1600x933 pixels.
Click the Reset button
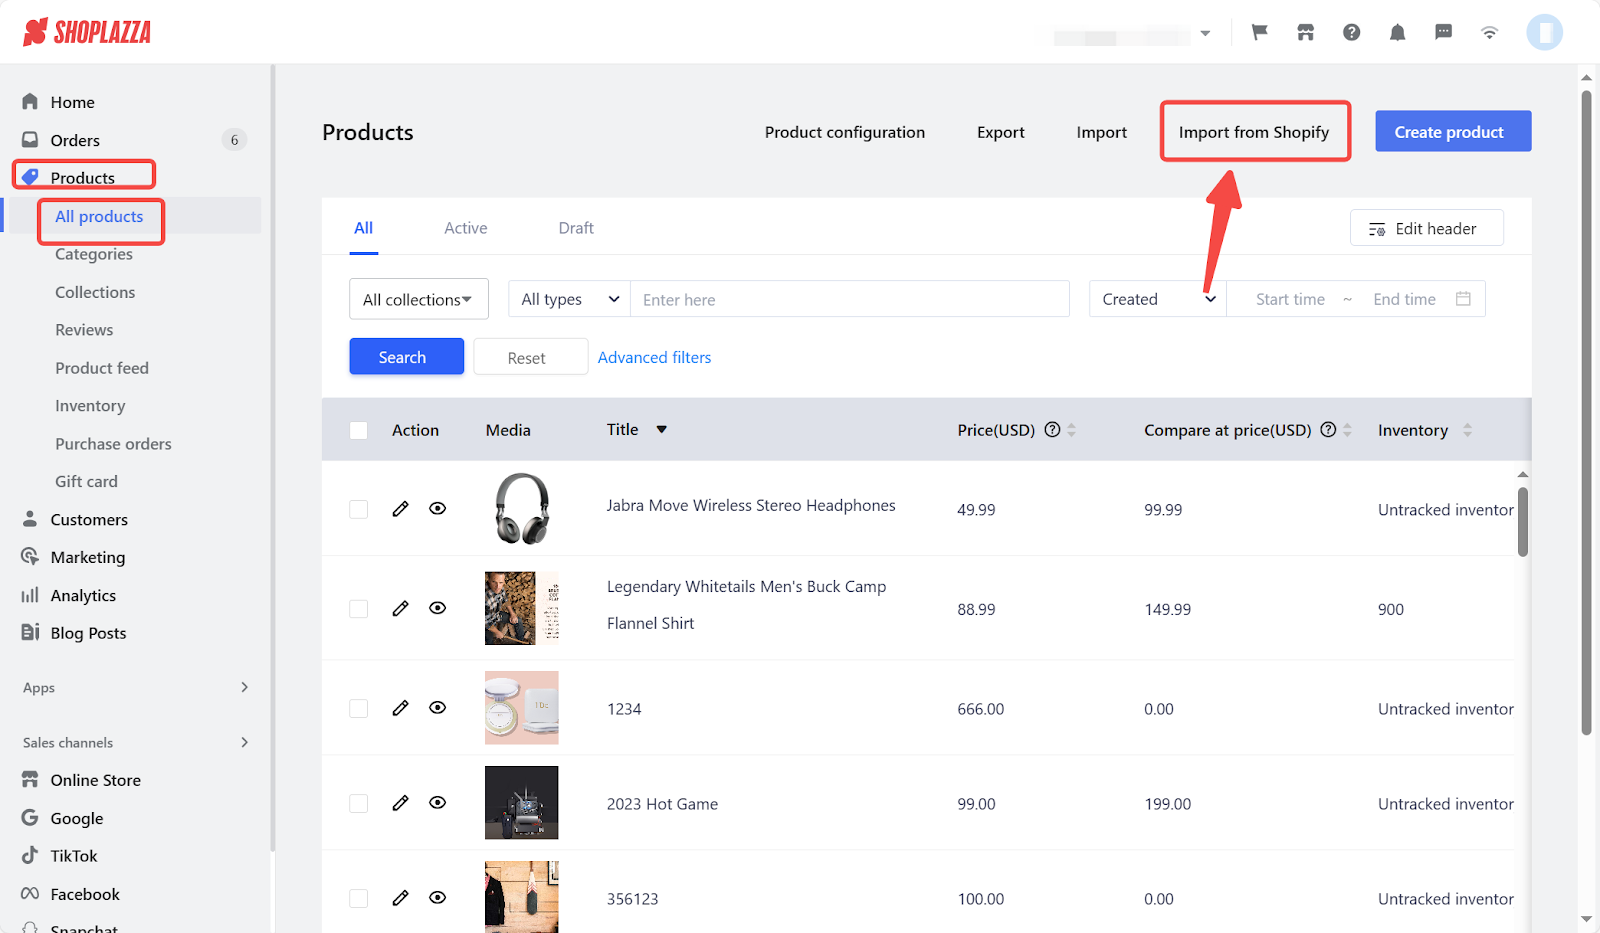pyautogui.click(x=530, y=357)
